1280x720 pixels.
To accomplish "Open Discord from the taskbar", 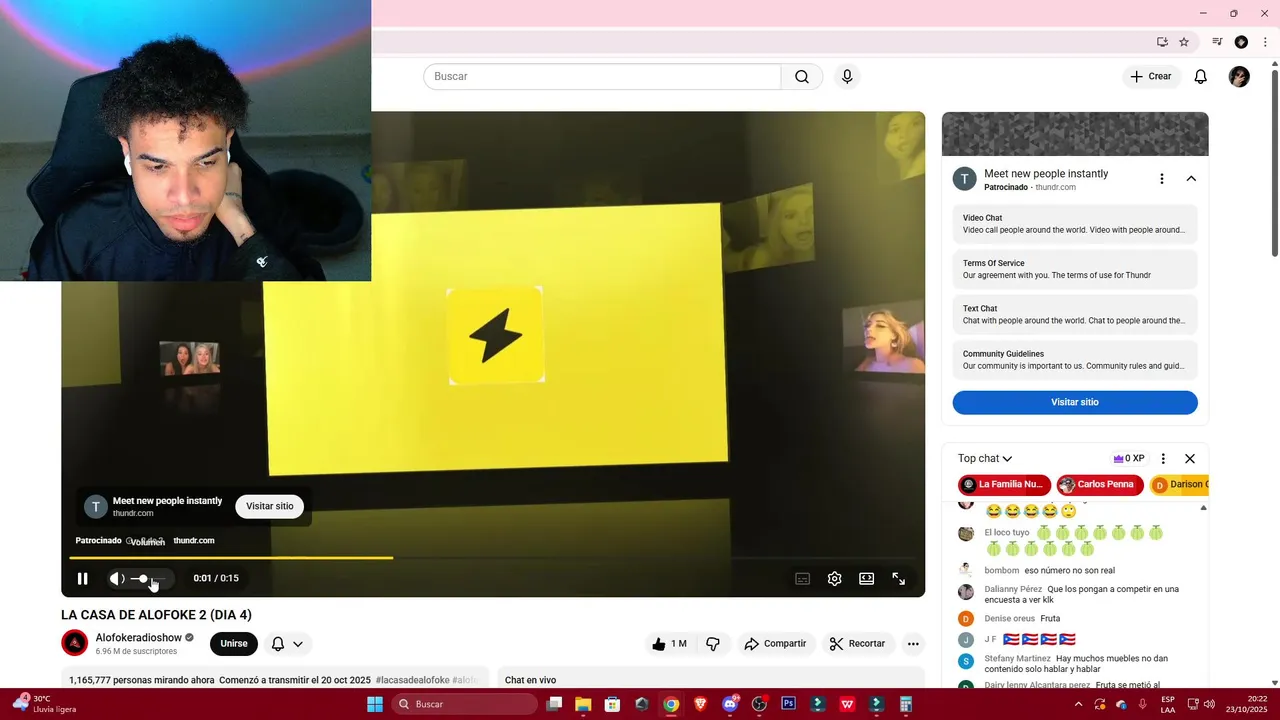I will pos(730,704).
